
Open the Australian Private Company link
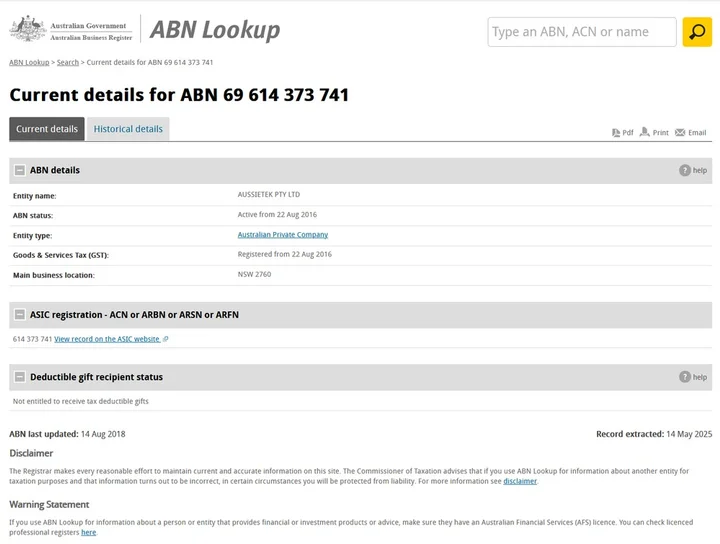282,235
